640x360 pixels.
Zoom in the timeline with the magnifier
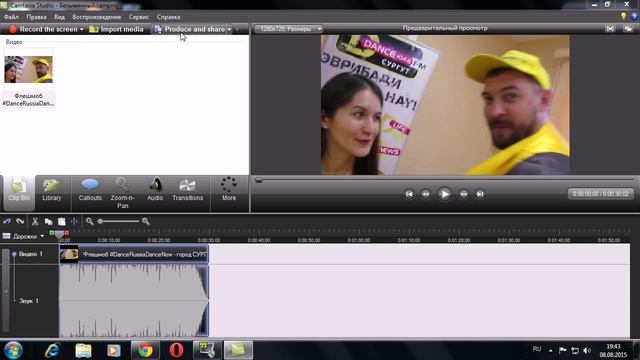point(146,221)
